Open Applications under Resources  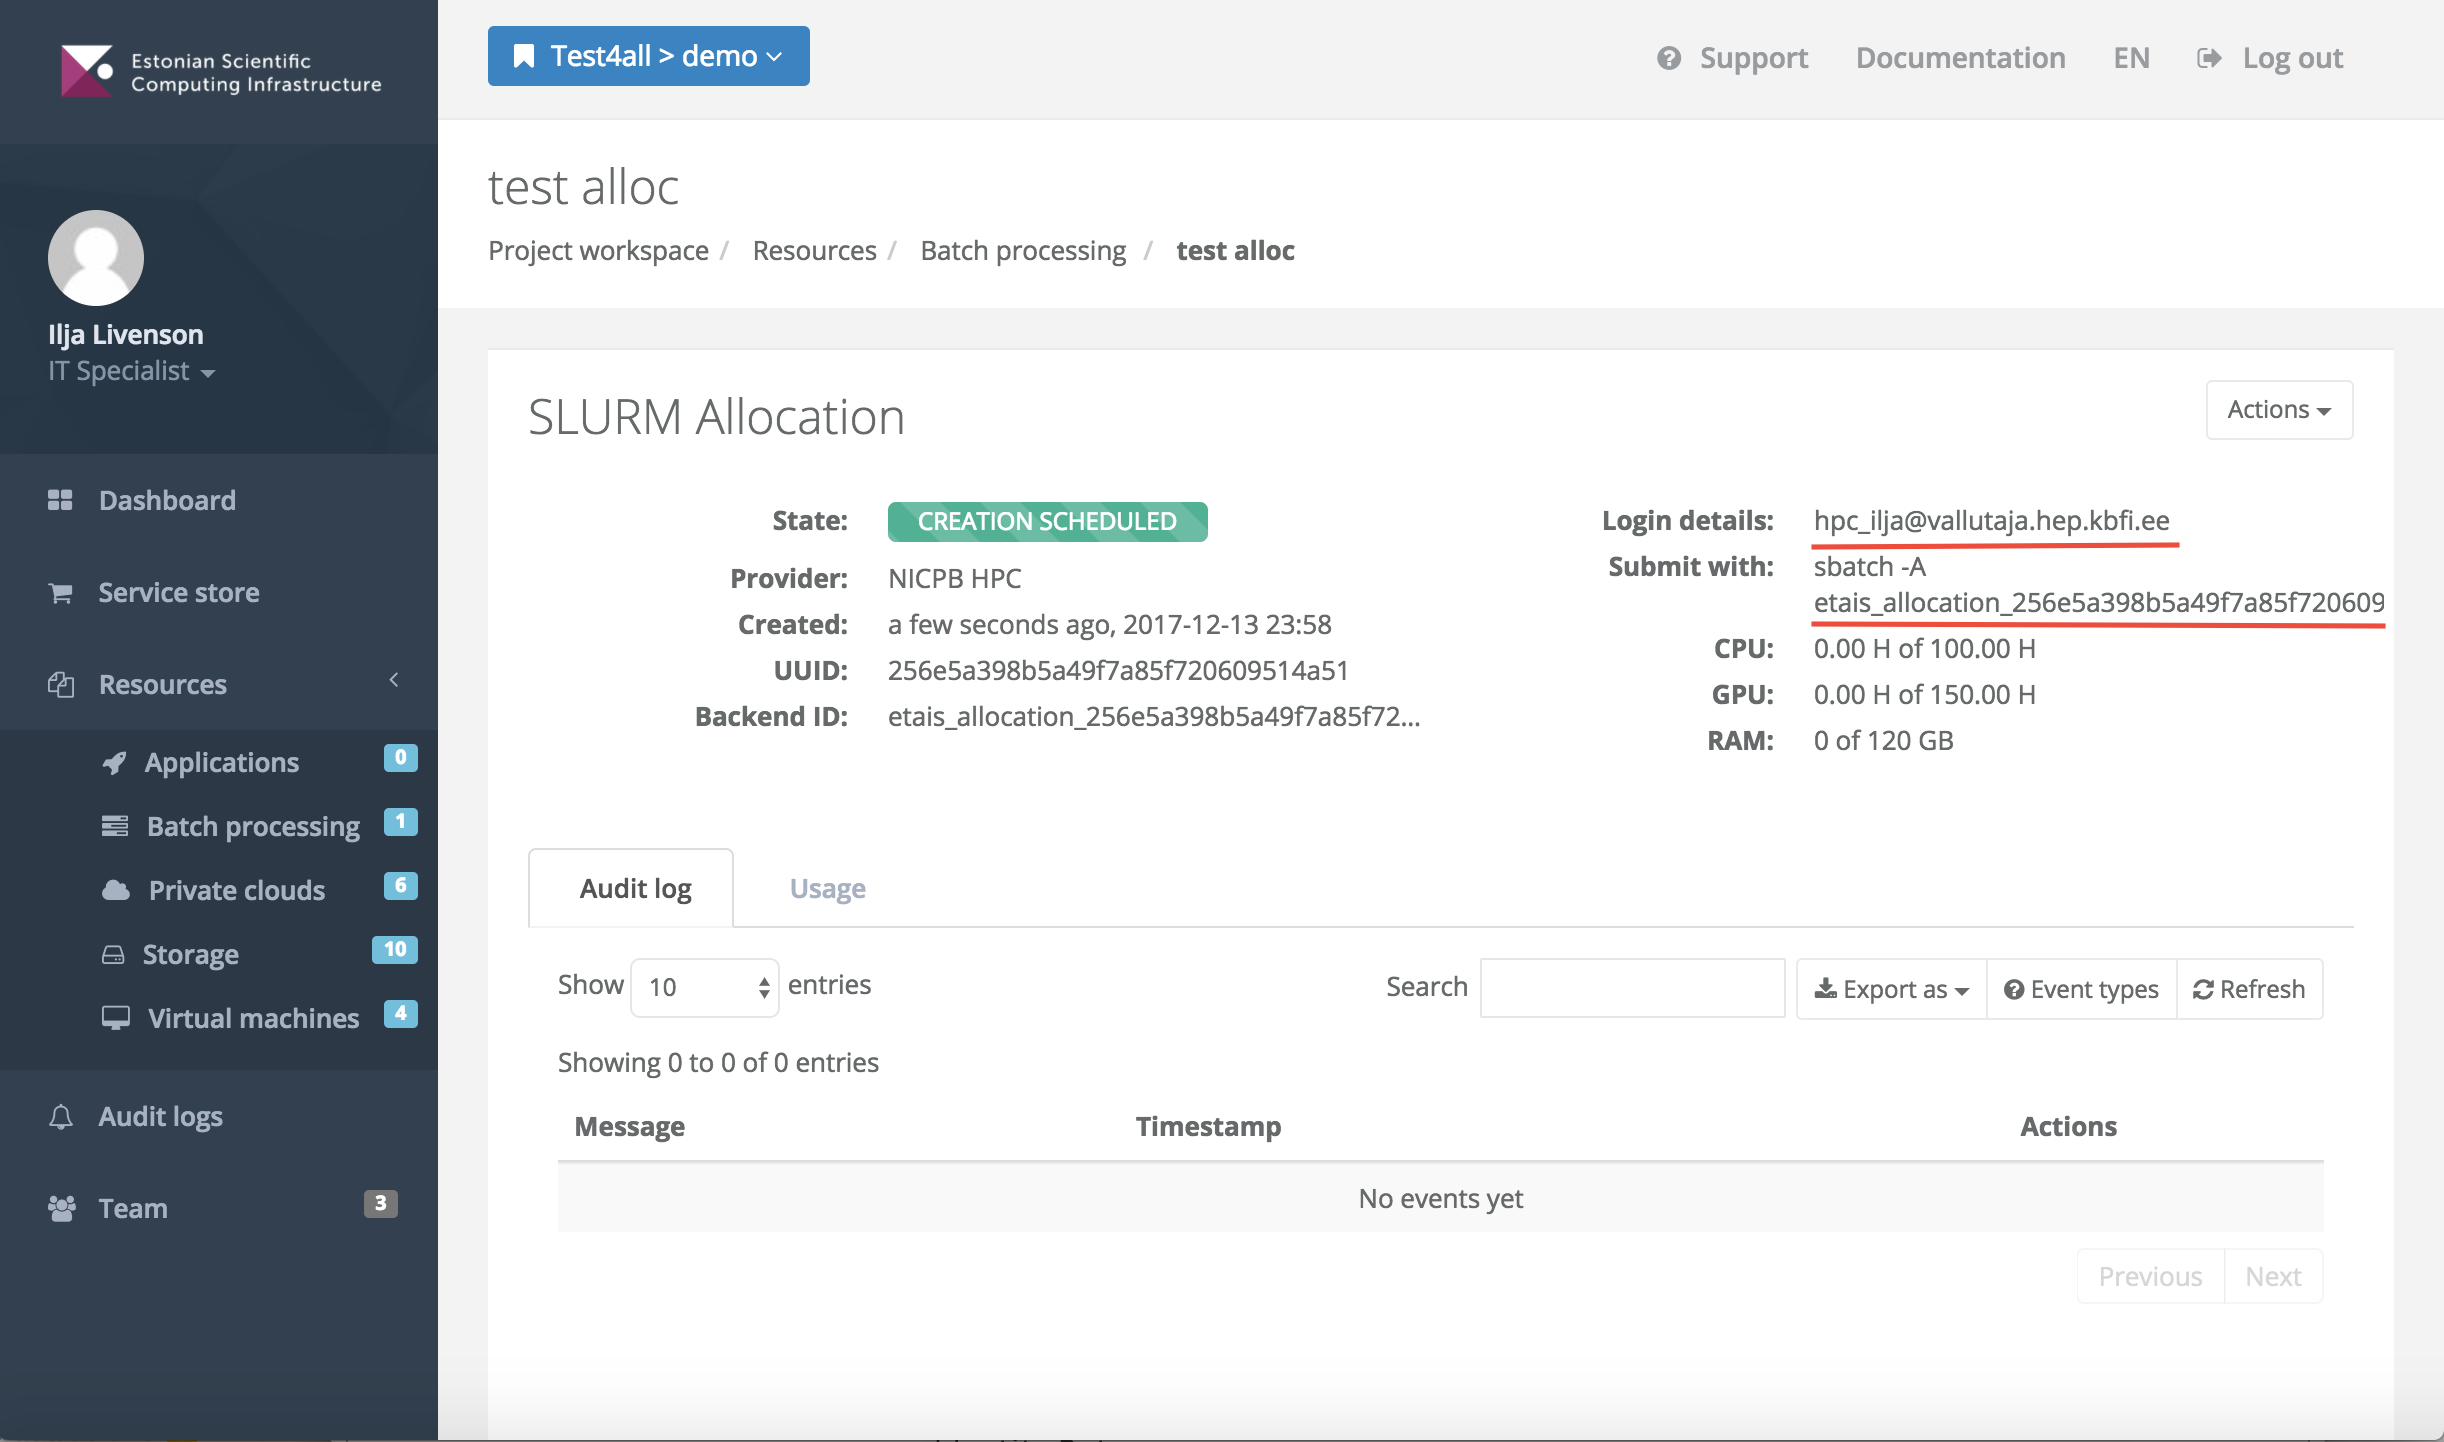[221, 763]
